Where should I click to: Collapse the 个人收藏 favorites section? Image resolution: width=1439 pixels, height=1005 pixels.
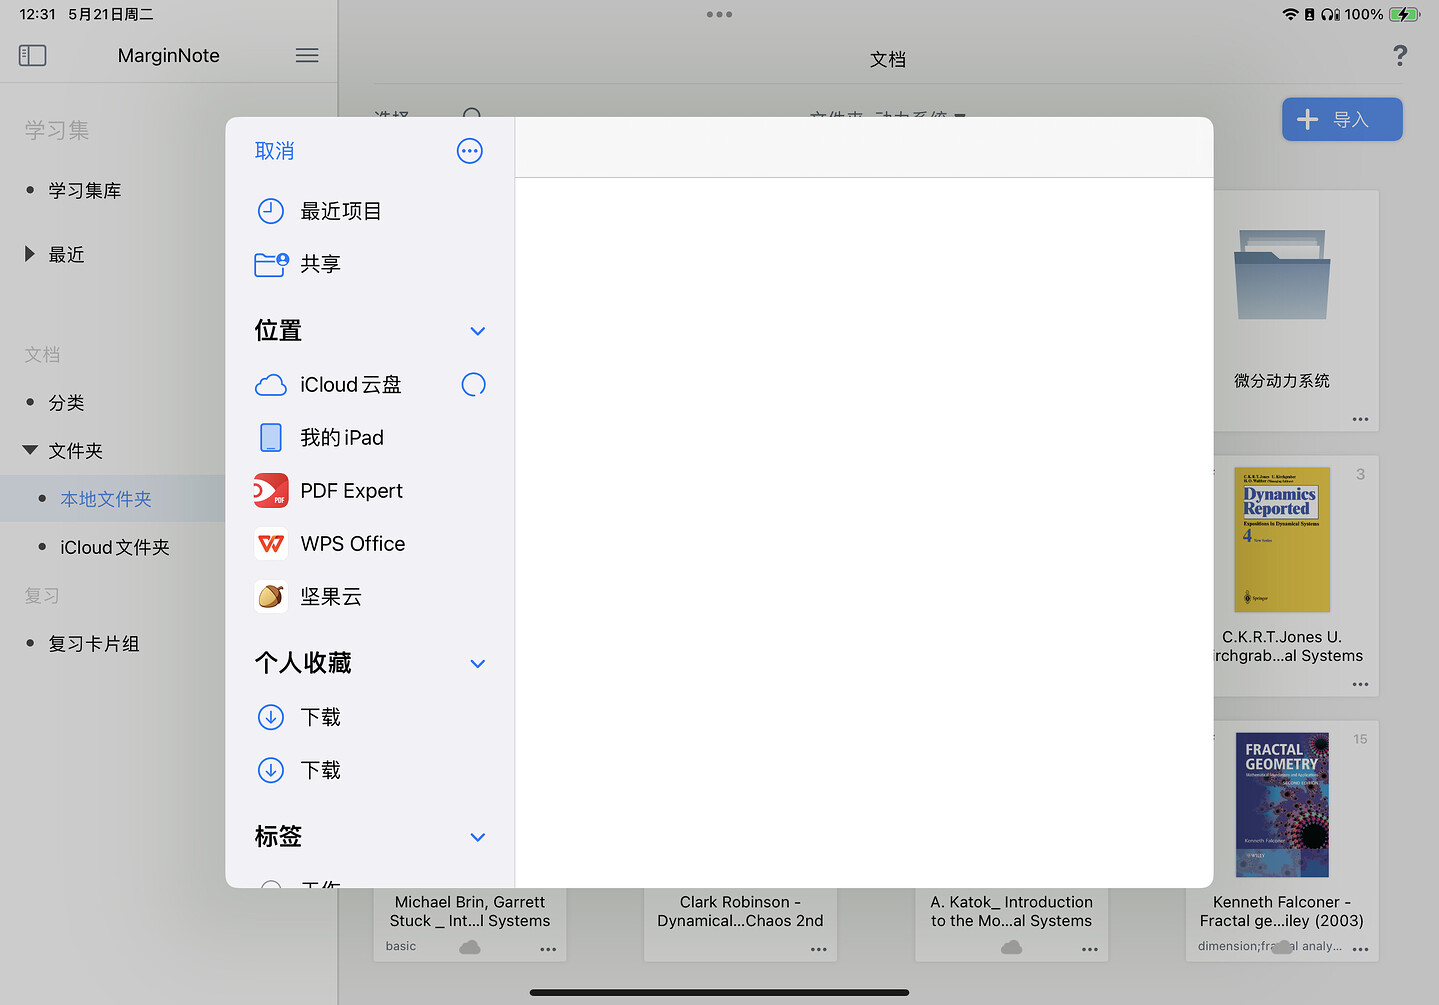pyautogui.click(x=478, y=664)
